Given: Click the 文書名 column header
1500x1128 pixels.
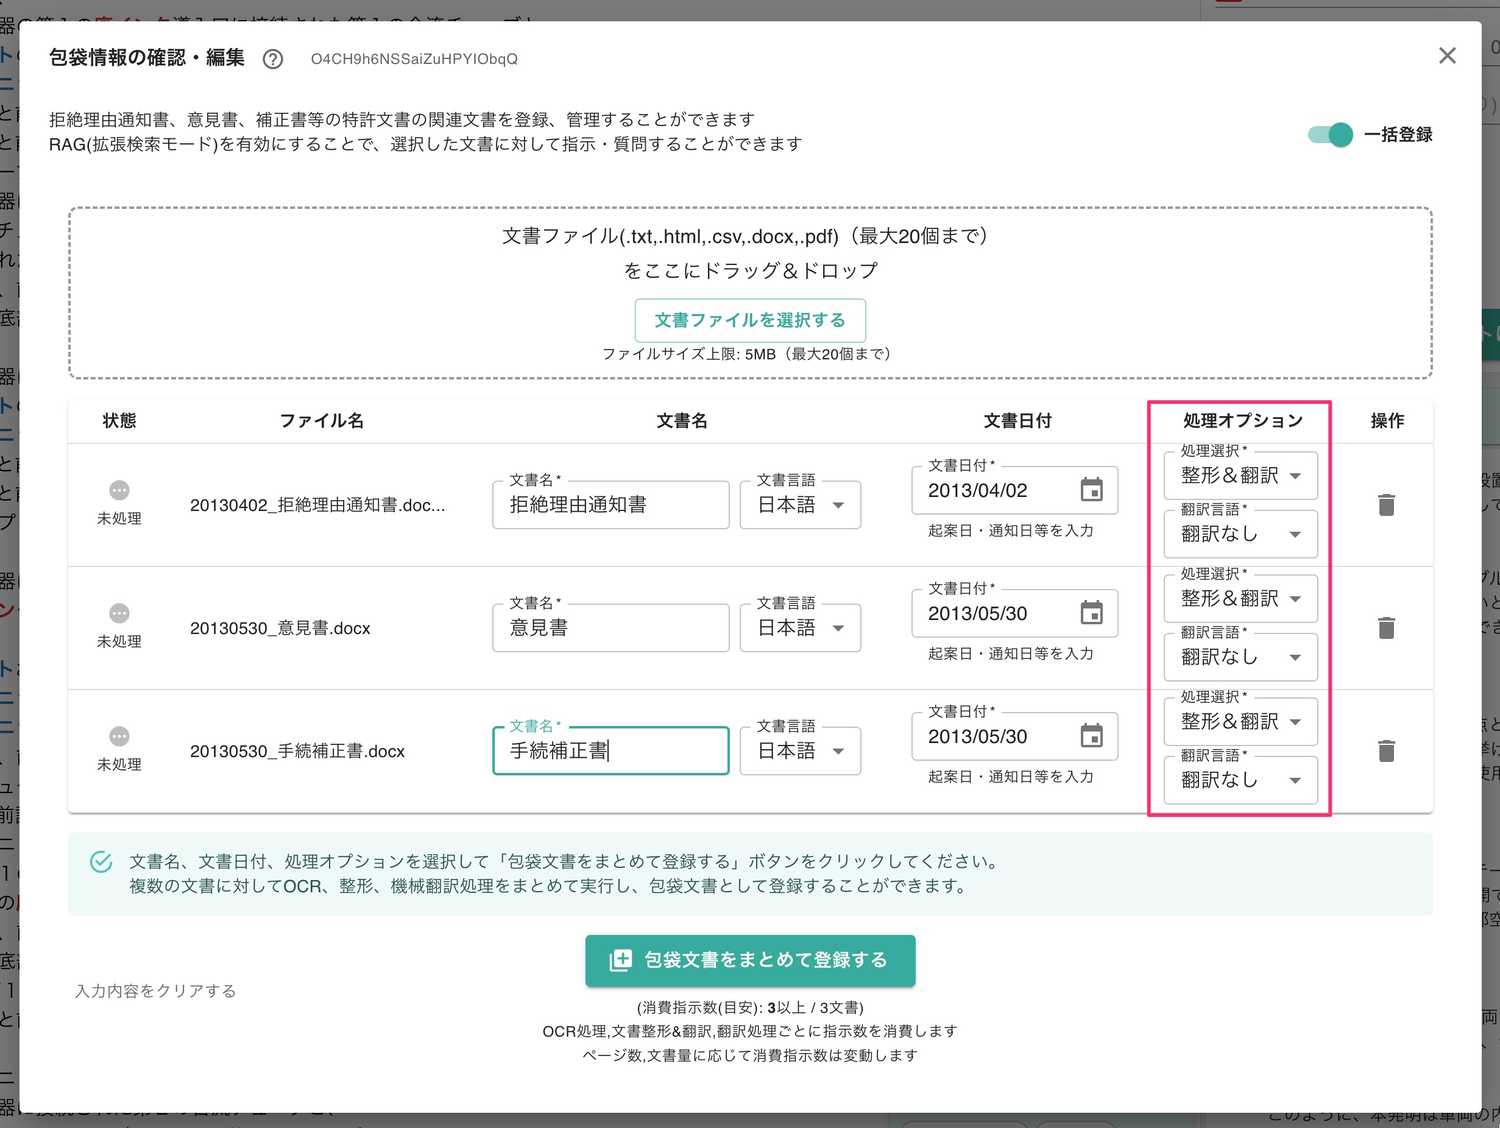Looking at the screenshot, I should (x=682, y=421).
